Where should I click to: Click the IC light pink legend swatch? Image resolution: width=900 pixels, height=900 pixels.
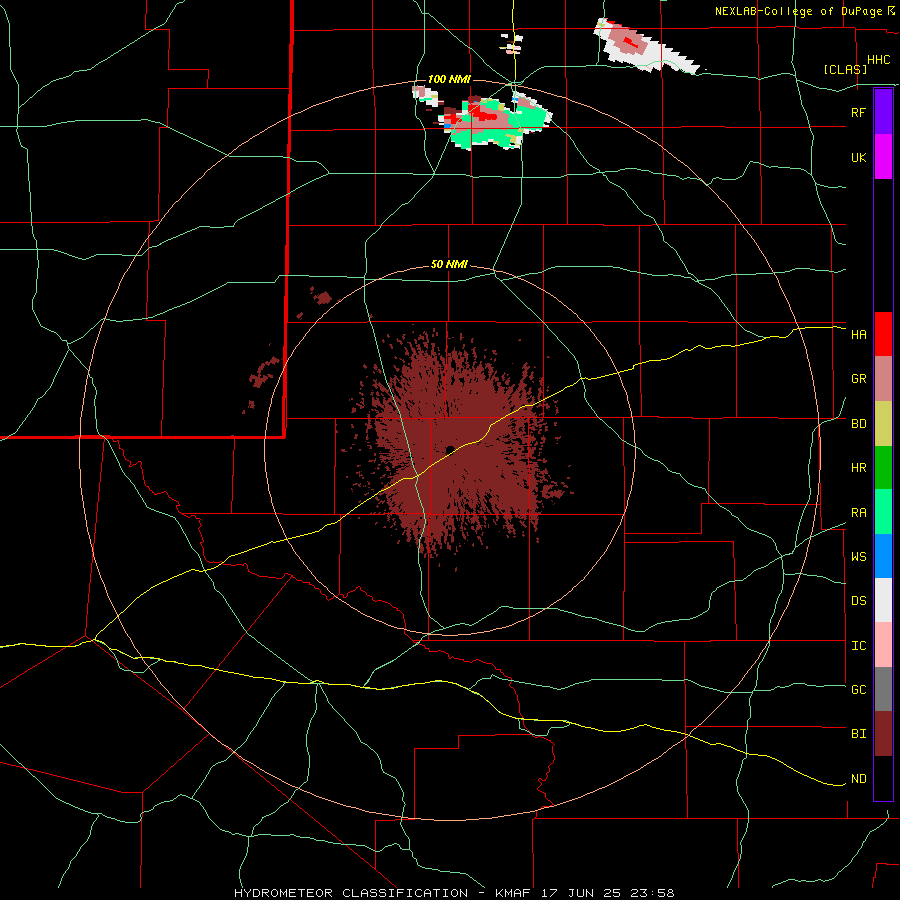click(883, 645)
